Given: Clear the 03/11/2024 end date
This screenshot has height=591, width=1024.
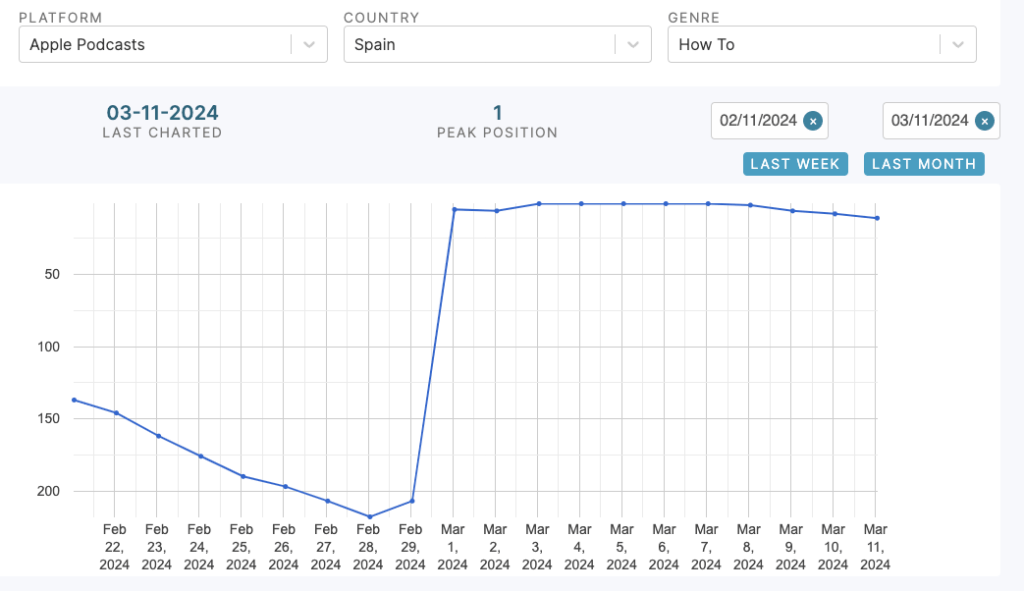Looking at the screenshot, I should click(x=984, y=121).
